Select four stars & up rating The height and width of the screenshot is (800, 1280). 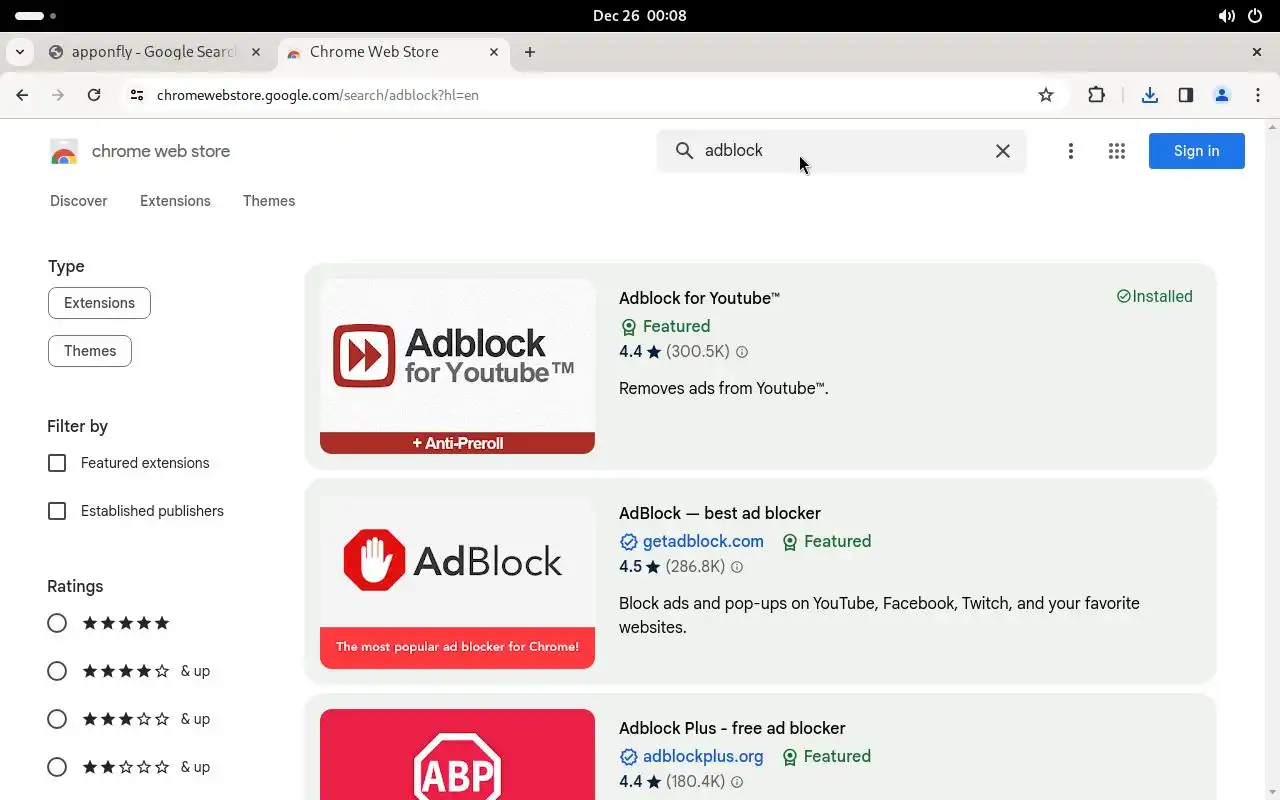click(x=57, y=671)
